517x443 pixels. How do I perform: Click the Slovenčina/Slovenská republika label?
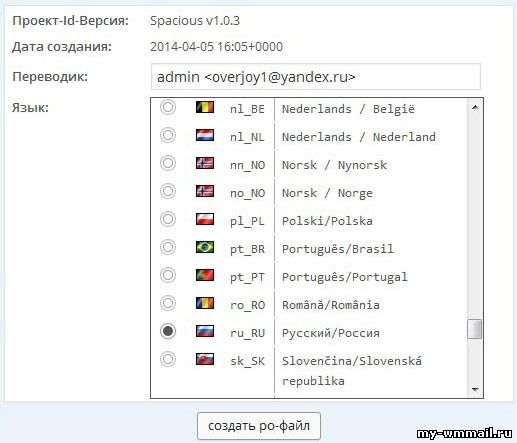point(352,371)
